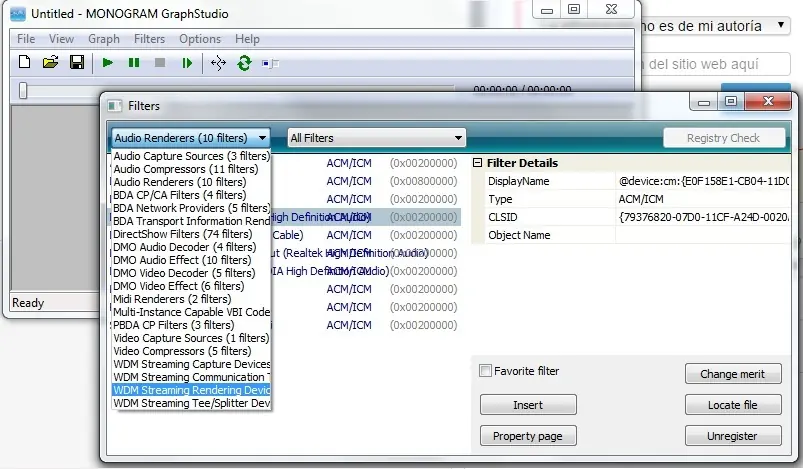Click the Open file folder icon
Screen dimensions: 803x469
pos(50,62)
